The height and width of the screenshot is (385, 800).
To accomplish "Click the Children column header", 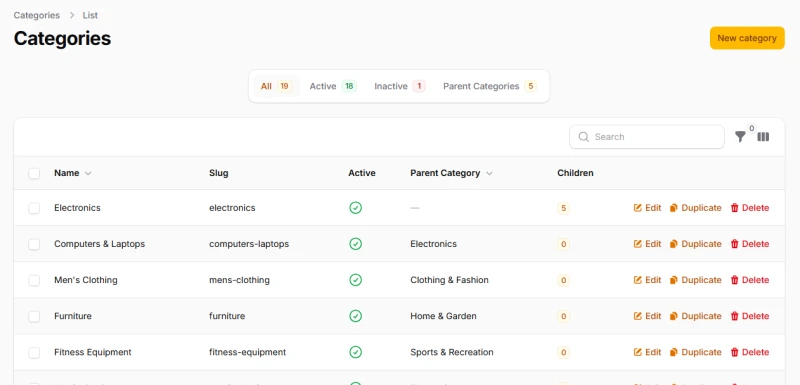I will pos(575,173).
